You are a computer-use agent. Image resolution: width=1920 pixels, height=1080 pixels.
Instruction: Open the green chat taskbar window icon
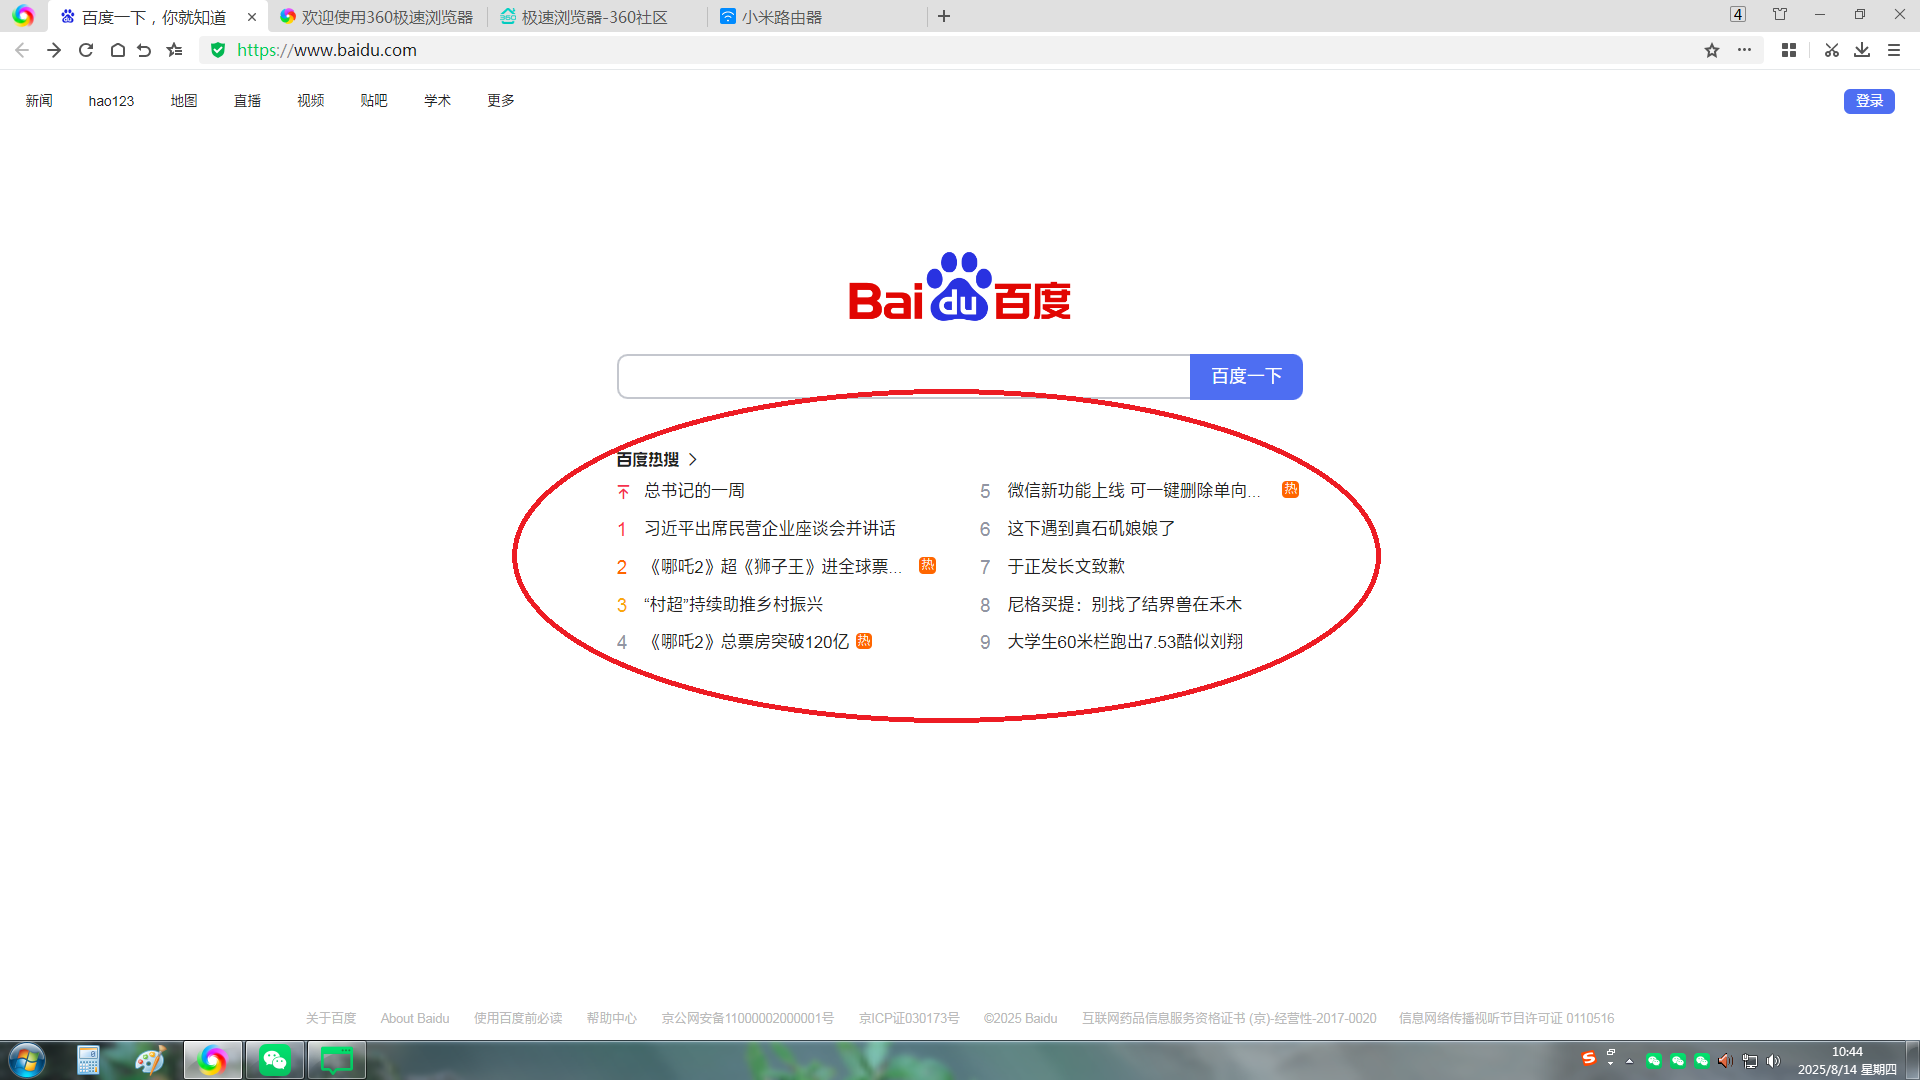337,1060
